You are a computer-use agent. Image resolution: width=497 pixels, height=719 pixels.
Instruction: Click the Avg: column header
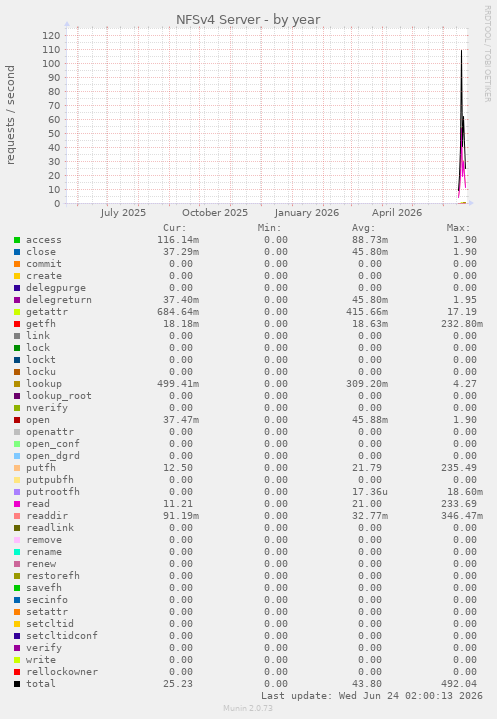(364, 228)
